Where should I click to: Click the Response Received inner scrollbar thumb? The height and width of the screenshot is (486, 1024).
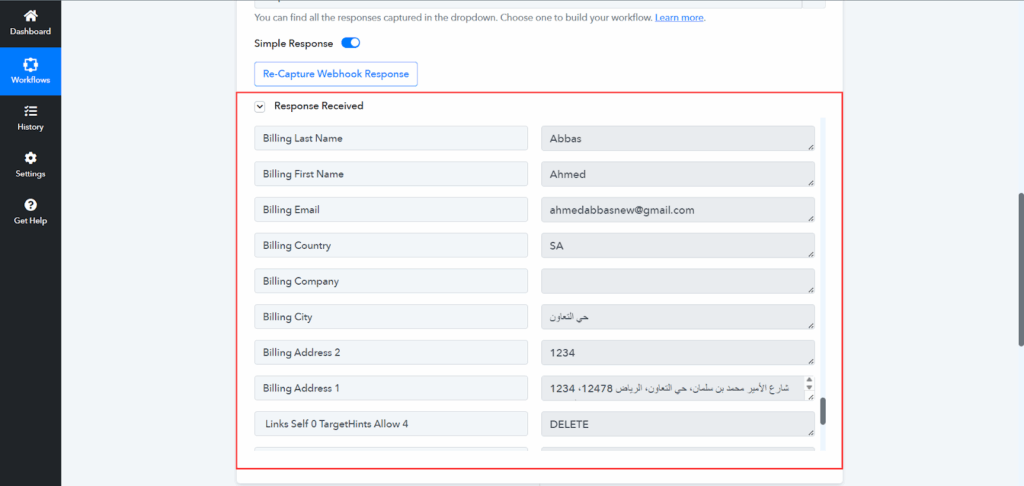pos(824,411)
